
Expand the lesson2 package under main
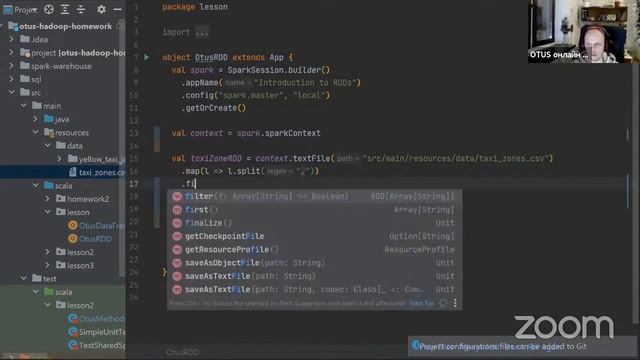tap(48, 252)
